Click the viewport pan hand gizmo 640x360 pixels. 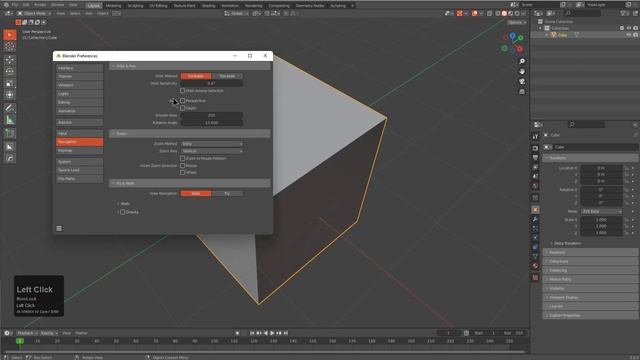click(x=522, y=71)
